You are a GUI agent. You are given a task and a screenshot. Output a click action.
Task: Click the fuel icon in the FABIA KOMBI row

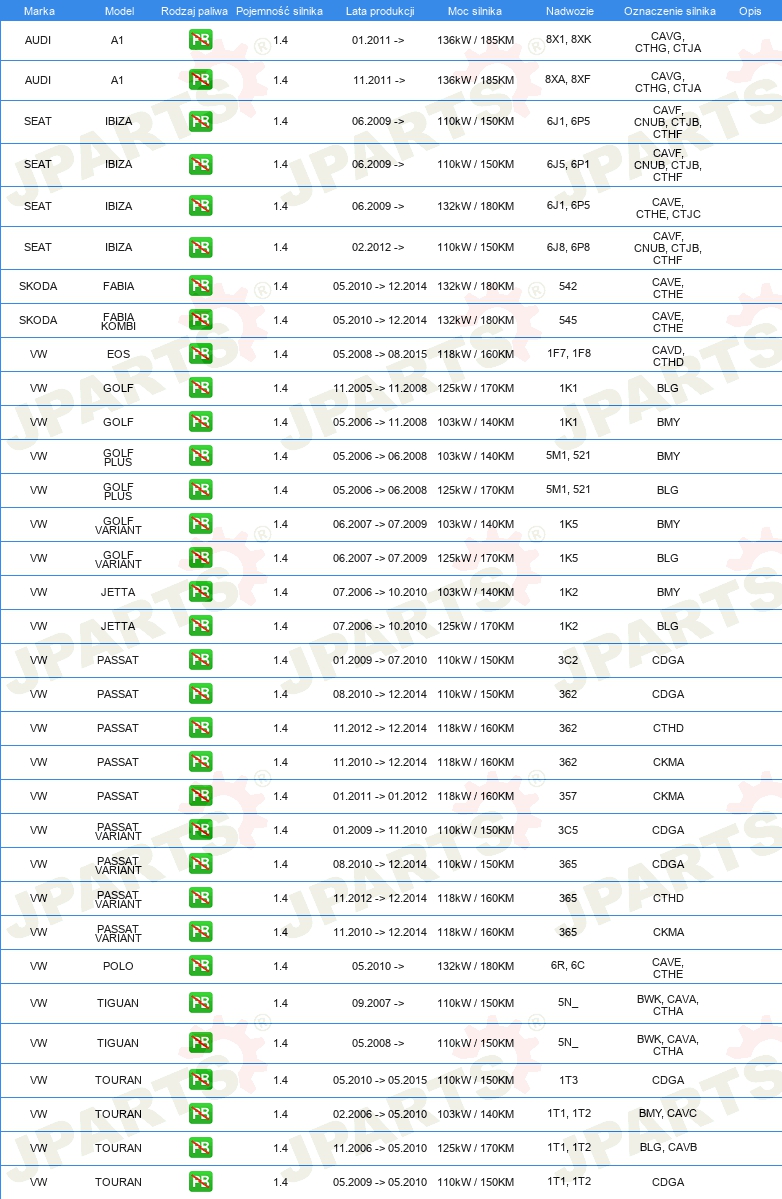(200, 320)
